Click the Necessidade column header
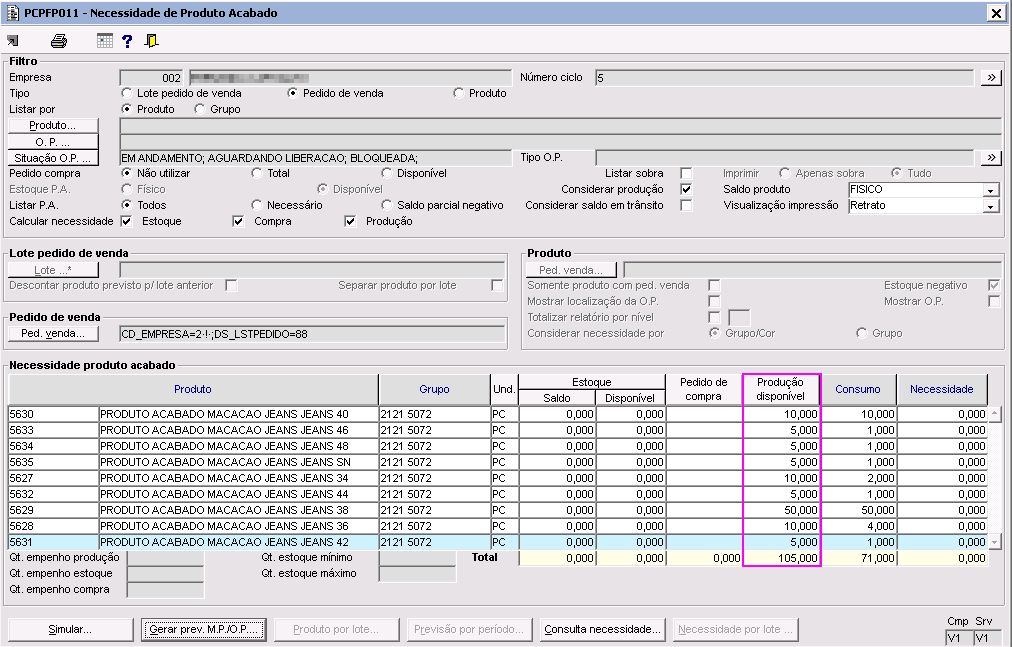The height and width of the screenshot is (647, 1012). [942, 389]
